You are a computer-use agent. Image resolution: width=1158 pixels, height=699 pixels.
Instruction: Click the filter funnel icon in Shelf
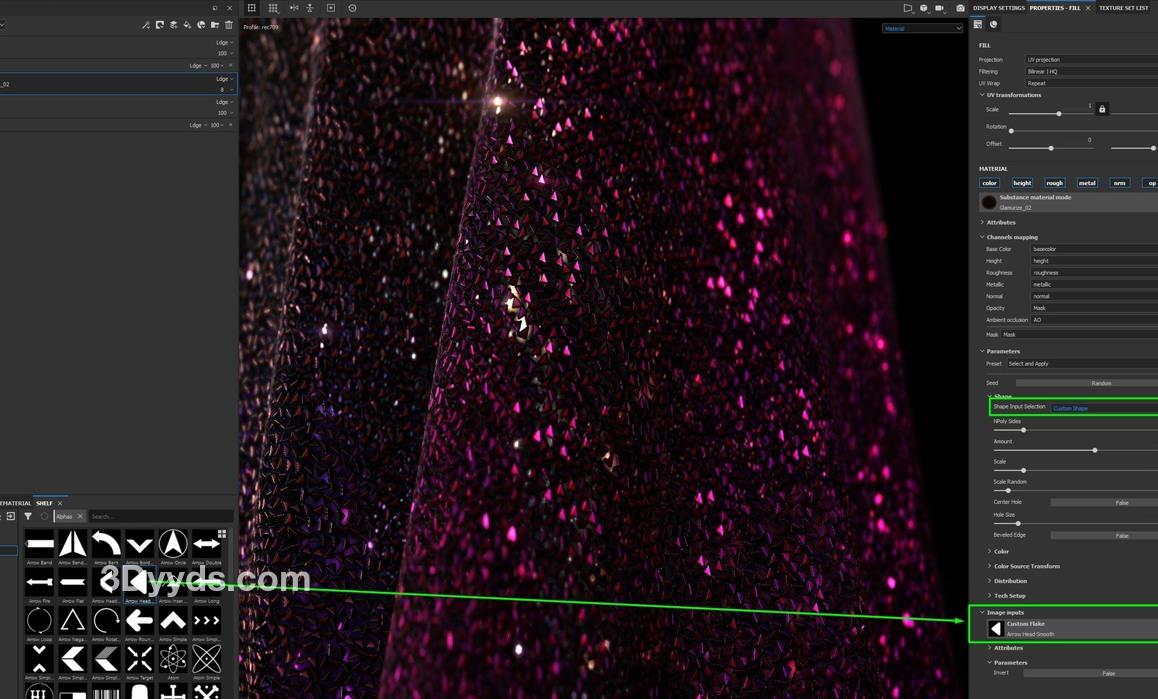point(28,516)
